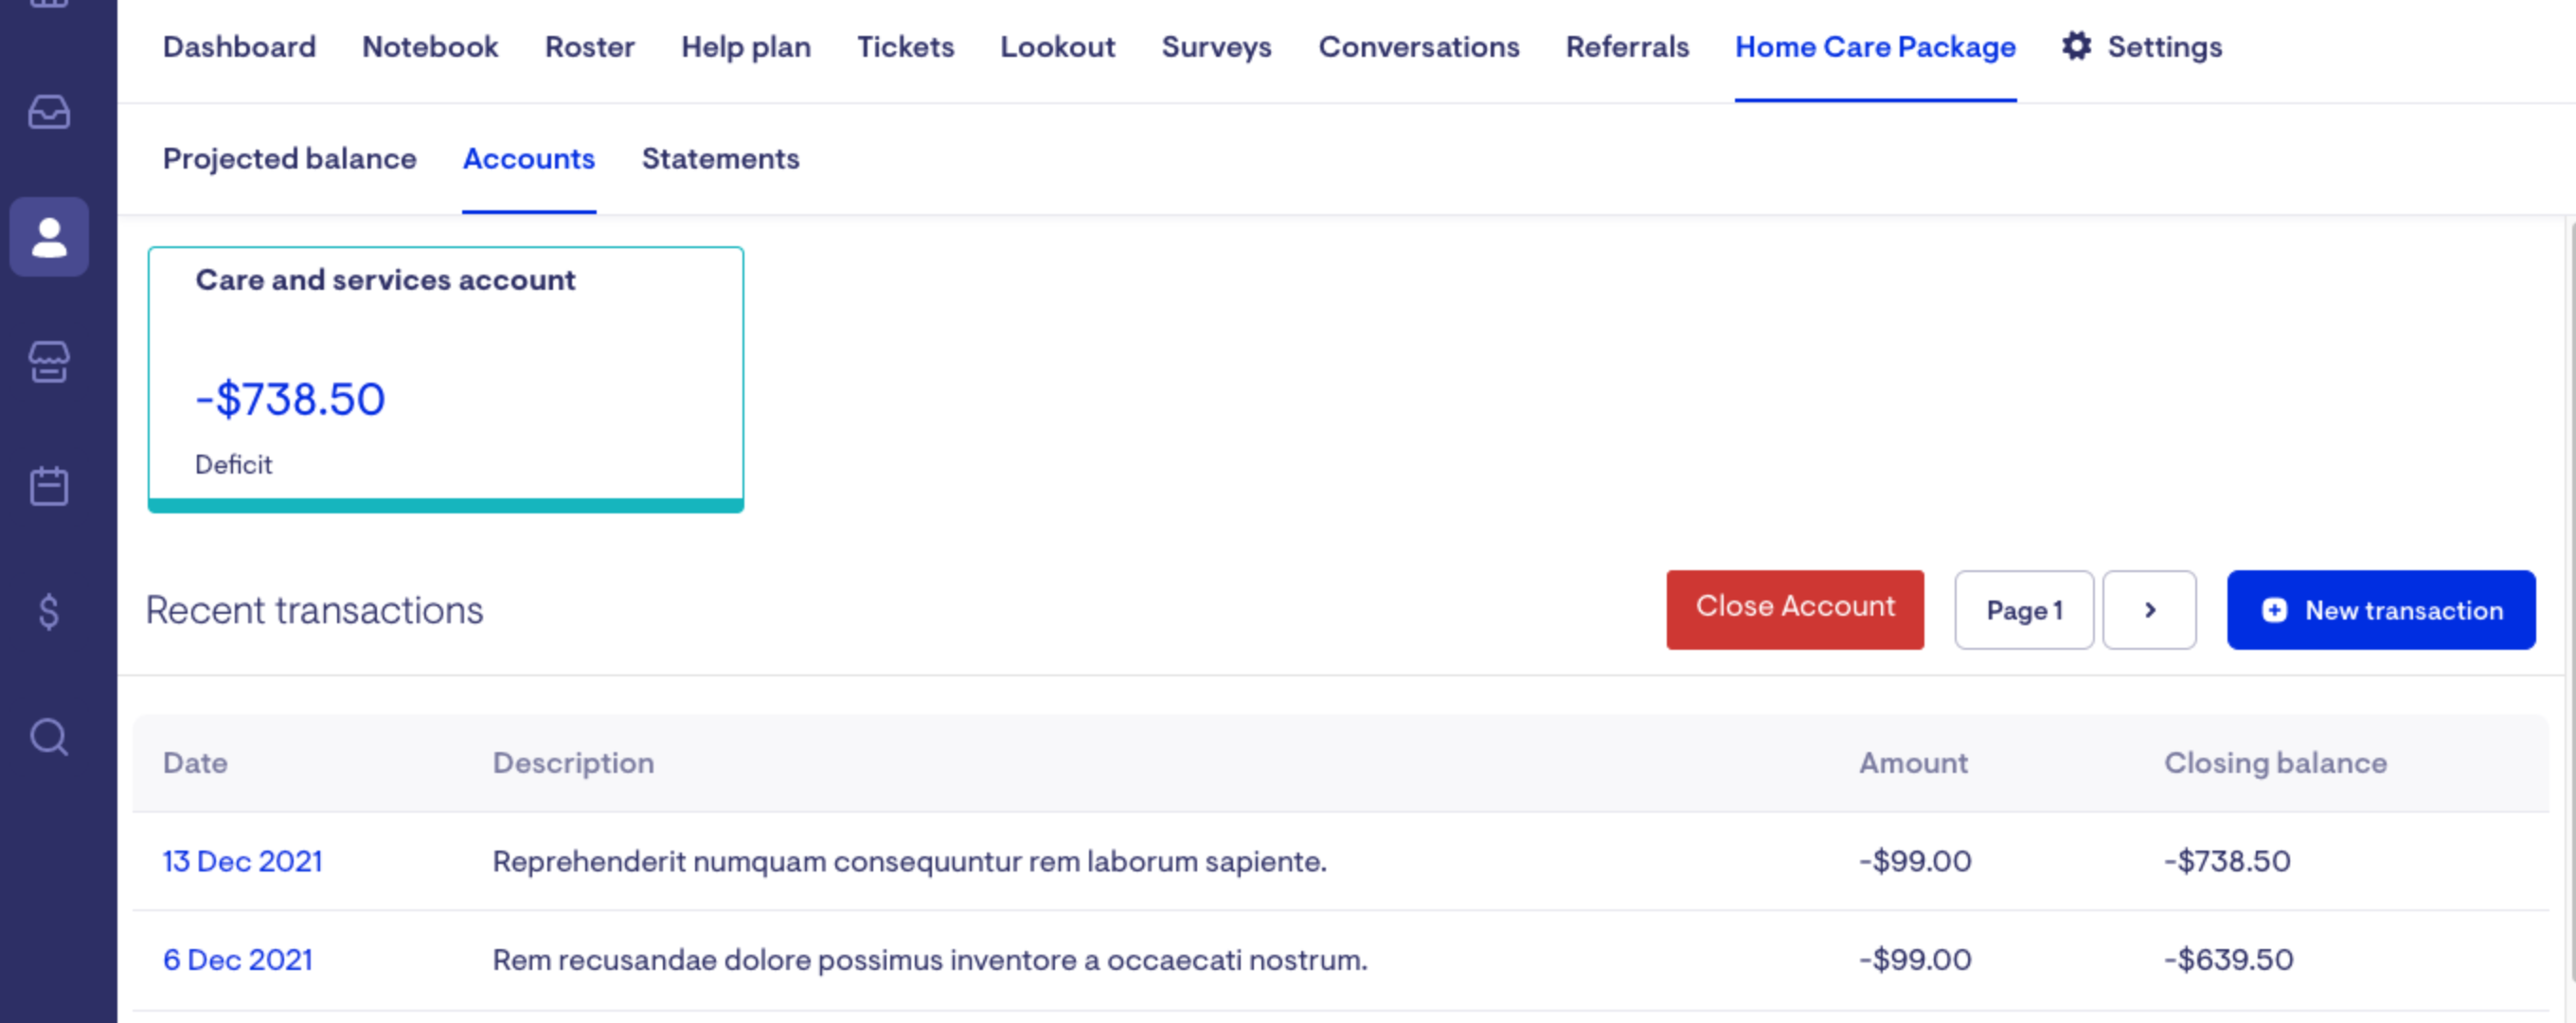This screenshot has height=1023, width=2576.
Task: Open the Help plan tab
Action: click(x=745, y=46)
